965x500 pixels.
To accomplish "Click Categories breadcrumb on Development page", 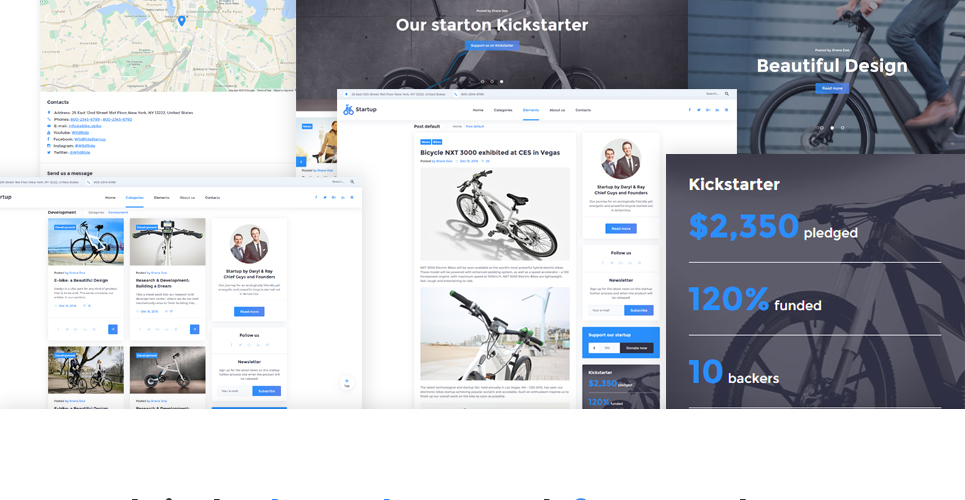I will [96, 212].
